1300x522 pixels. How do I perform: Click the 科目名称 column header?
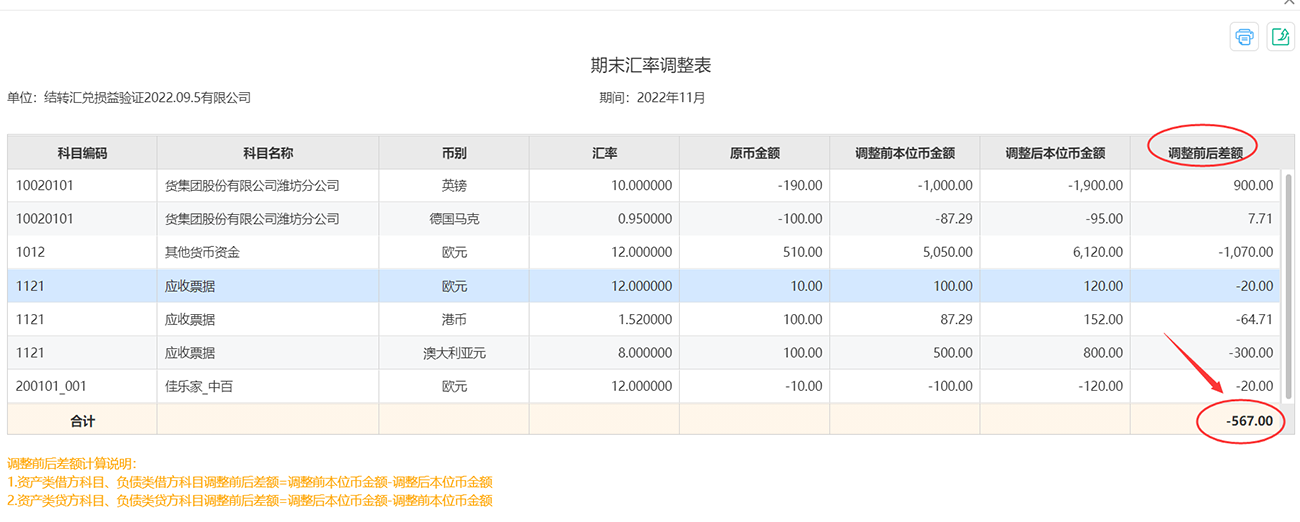pos(268,153)
